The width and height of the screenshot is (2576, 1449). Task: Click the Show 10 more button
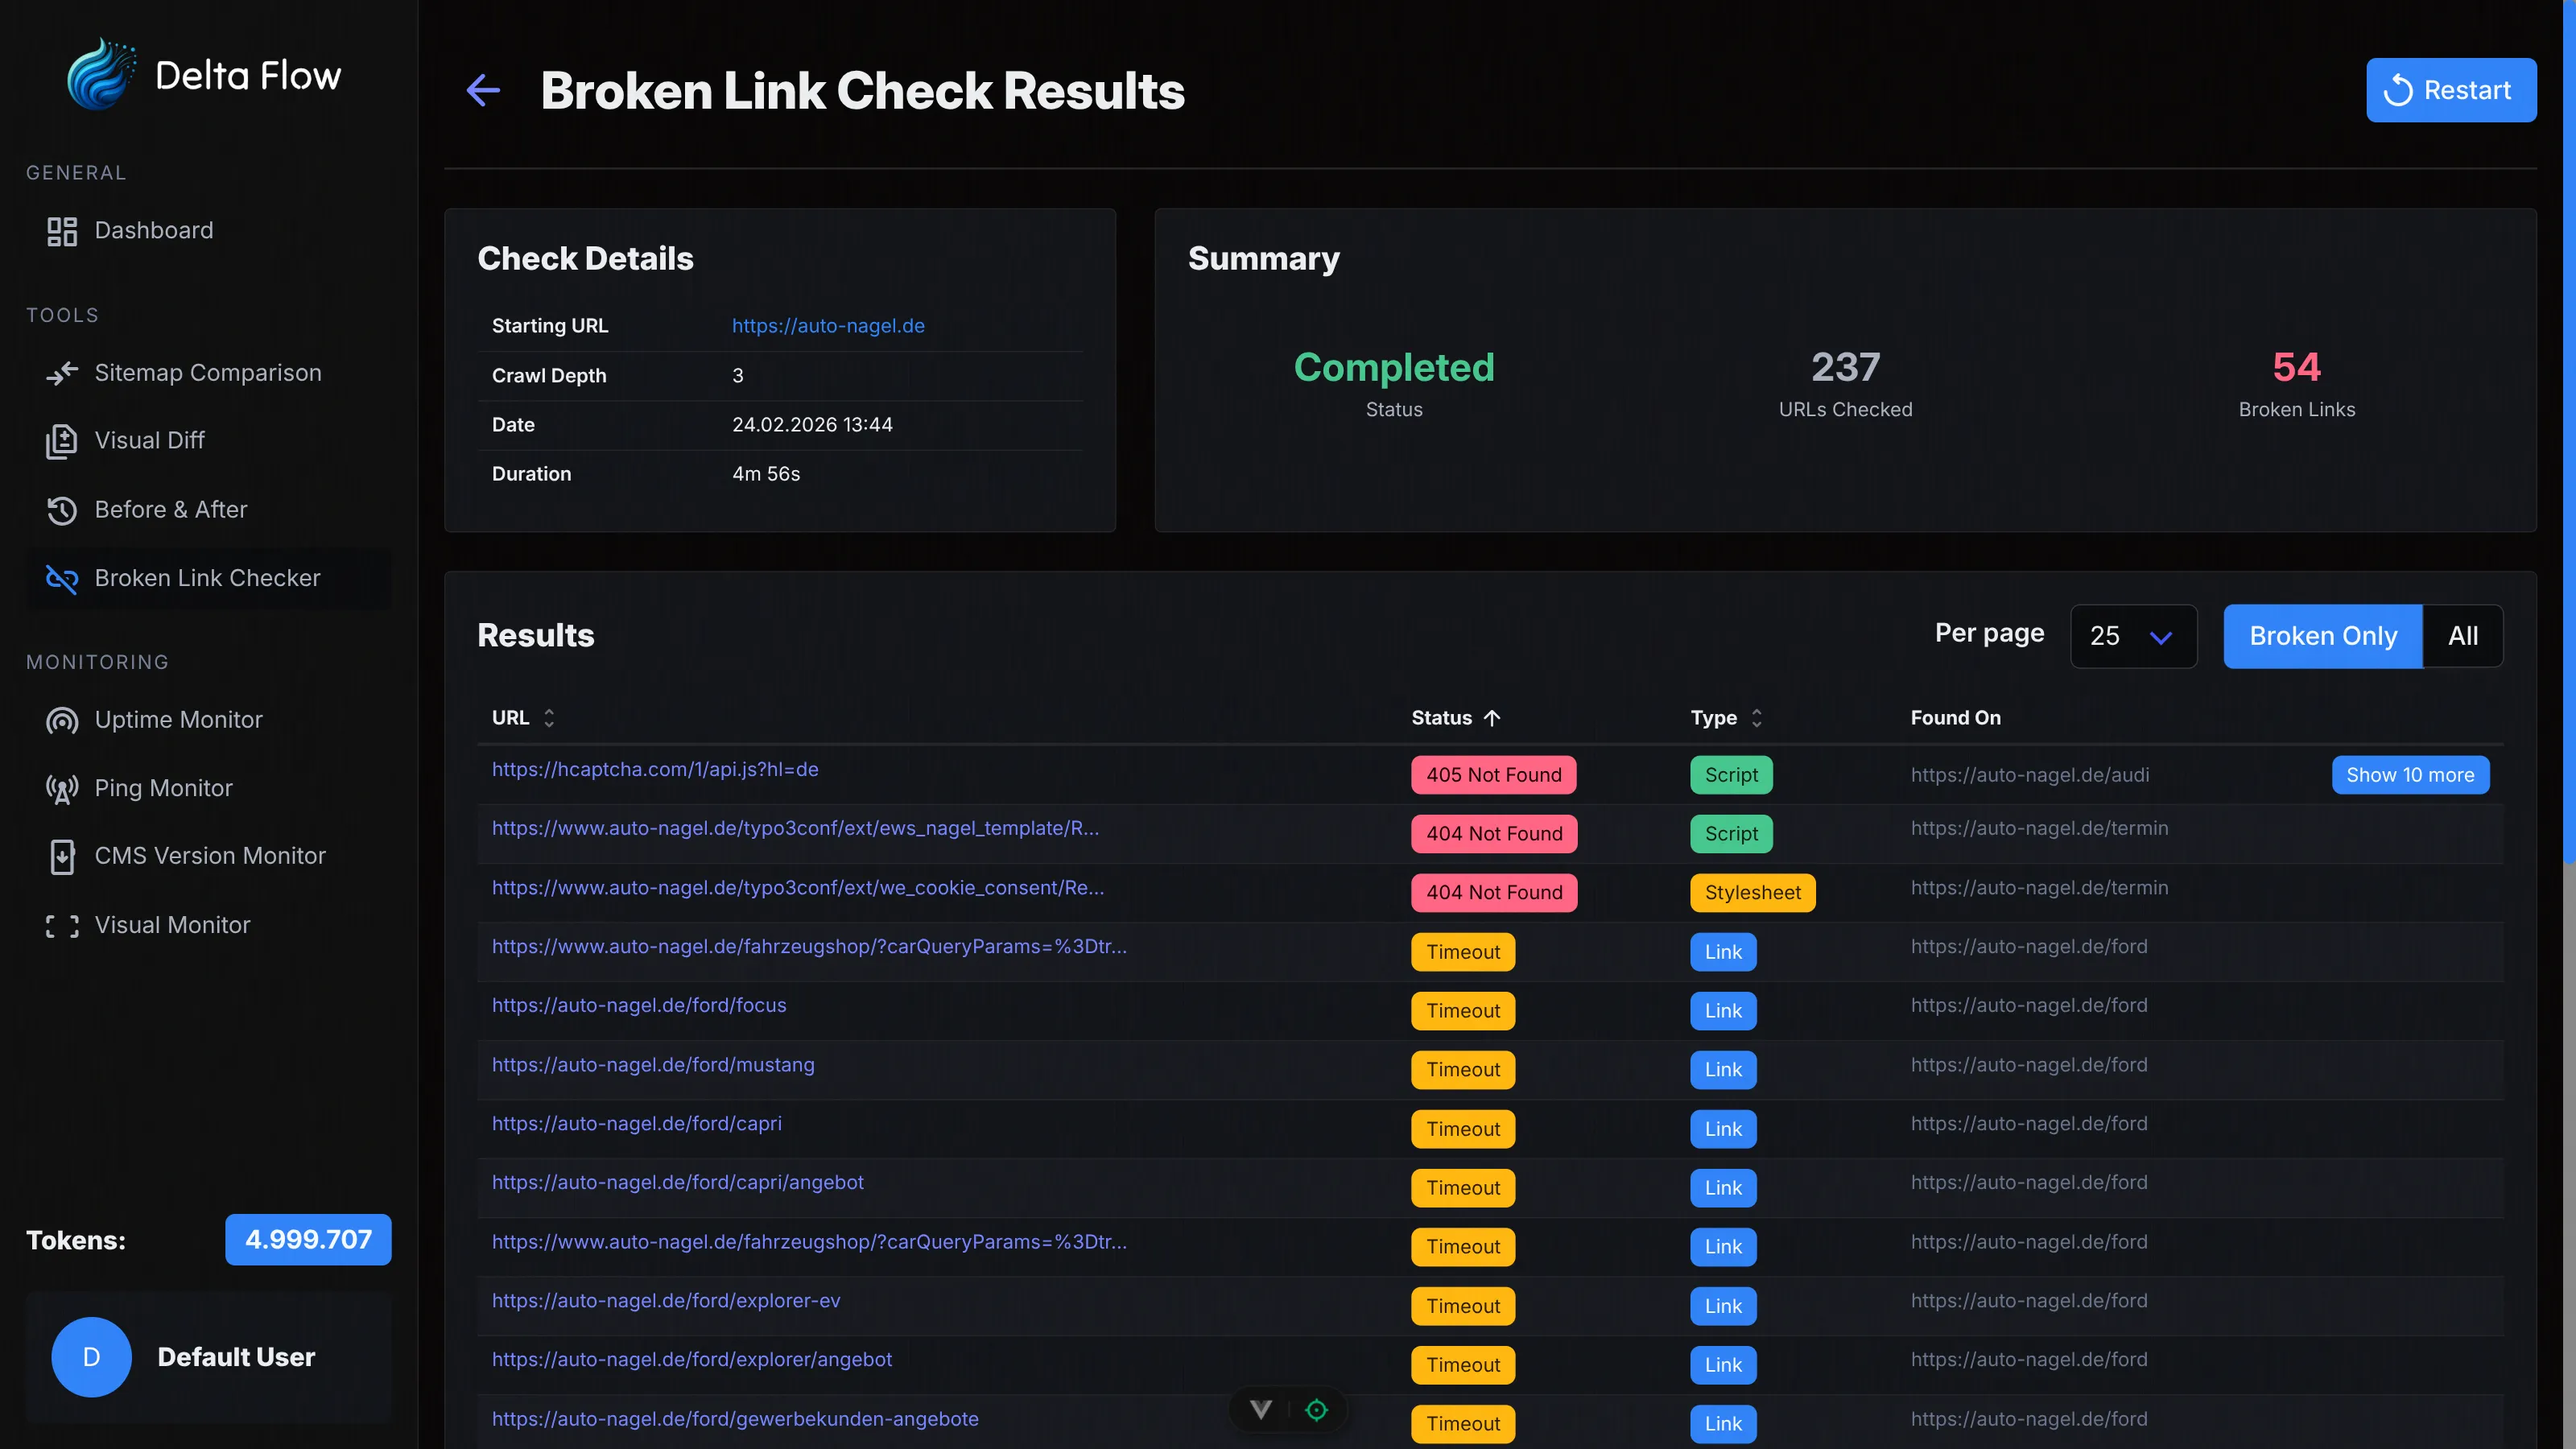pos(2410,775)
